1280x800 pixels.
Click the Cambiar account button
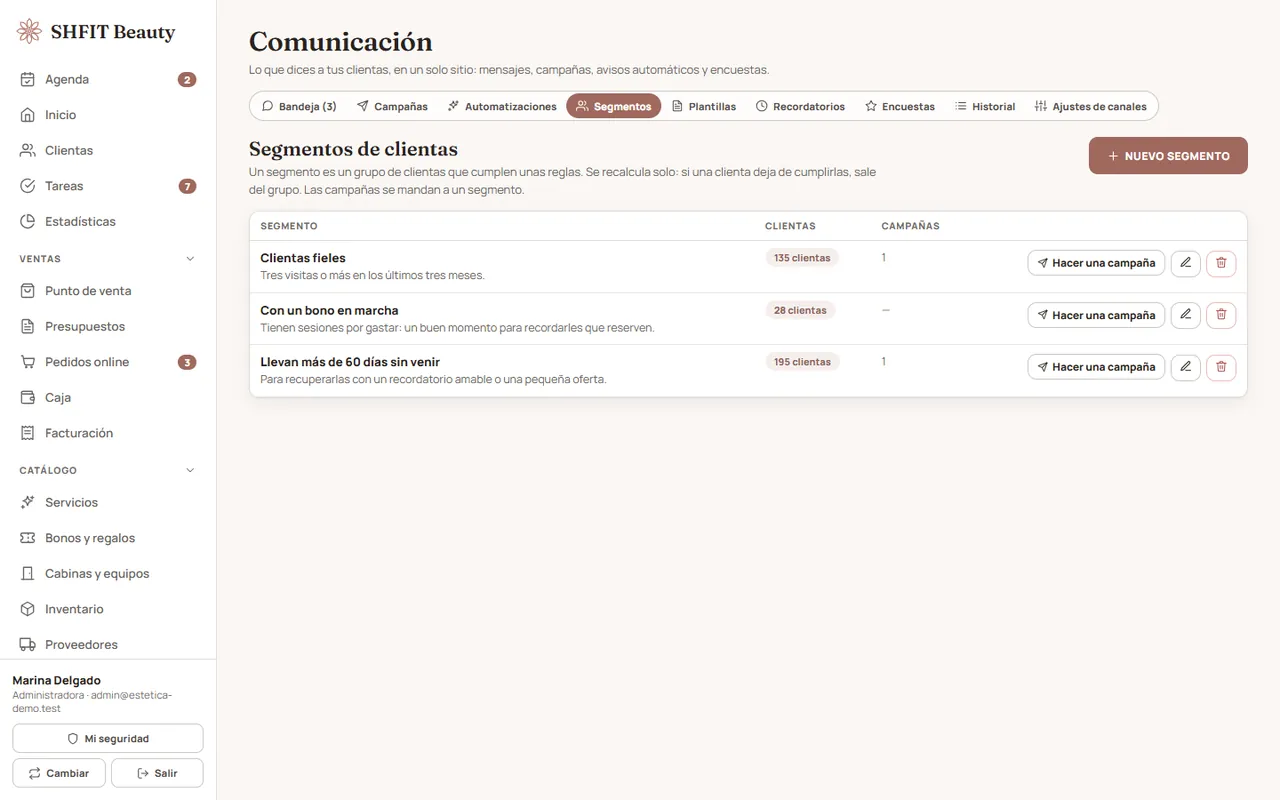[59, 773]
